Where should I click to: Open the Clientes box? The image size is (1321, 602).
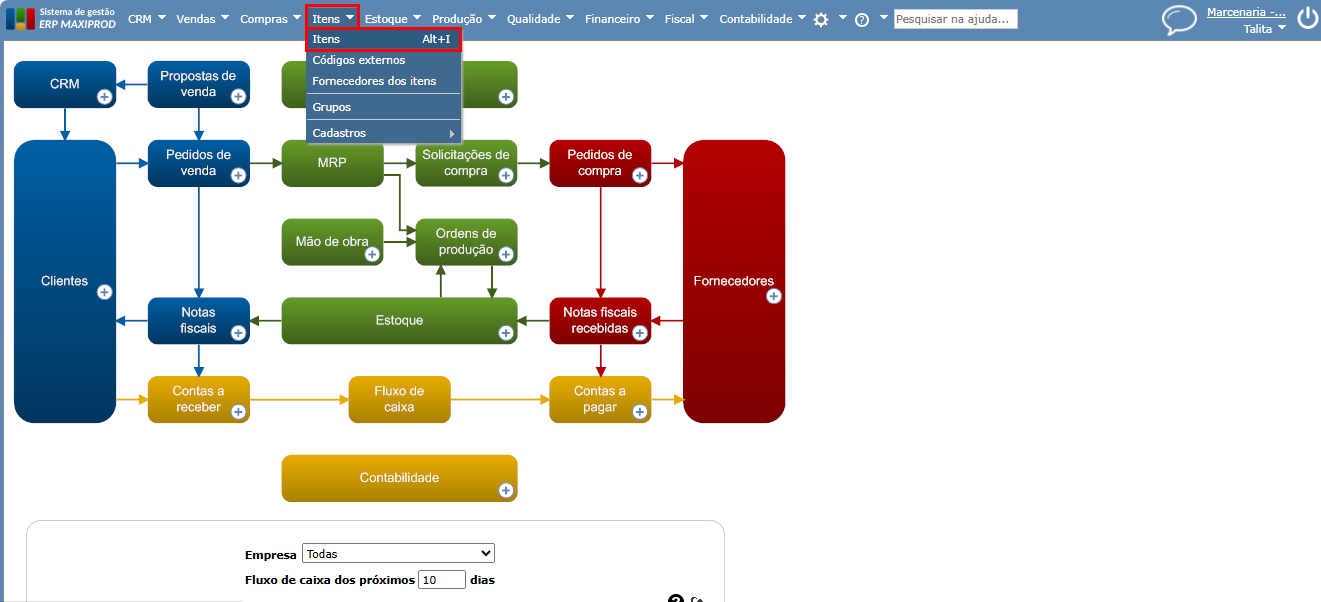pyautogui.click(x=65, y=281)
